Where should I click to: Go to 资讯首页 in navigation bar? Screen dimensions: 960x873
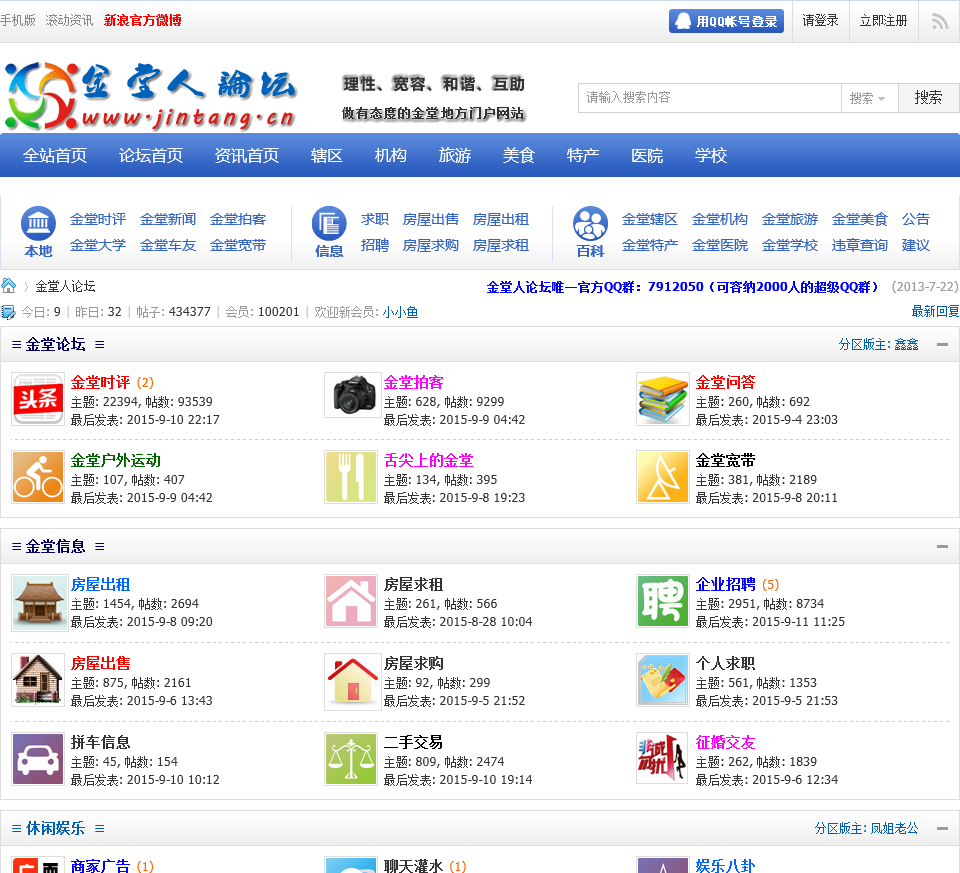point(247,155)
